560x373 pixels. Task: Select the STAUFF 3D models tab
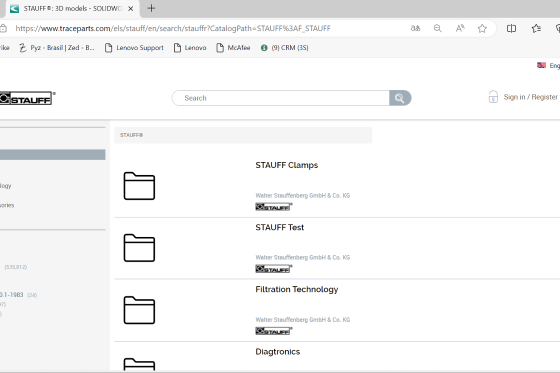pyautogui.click(x=72, y=9)
